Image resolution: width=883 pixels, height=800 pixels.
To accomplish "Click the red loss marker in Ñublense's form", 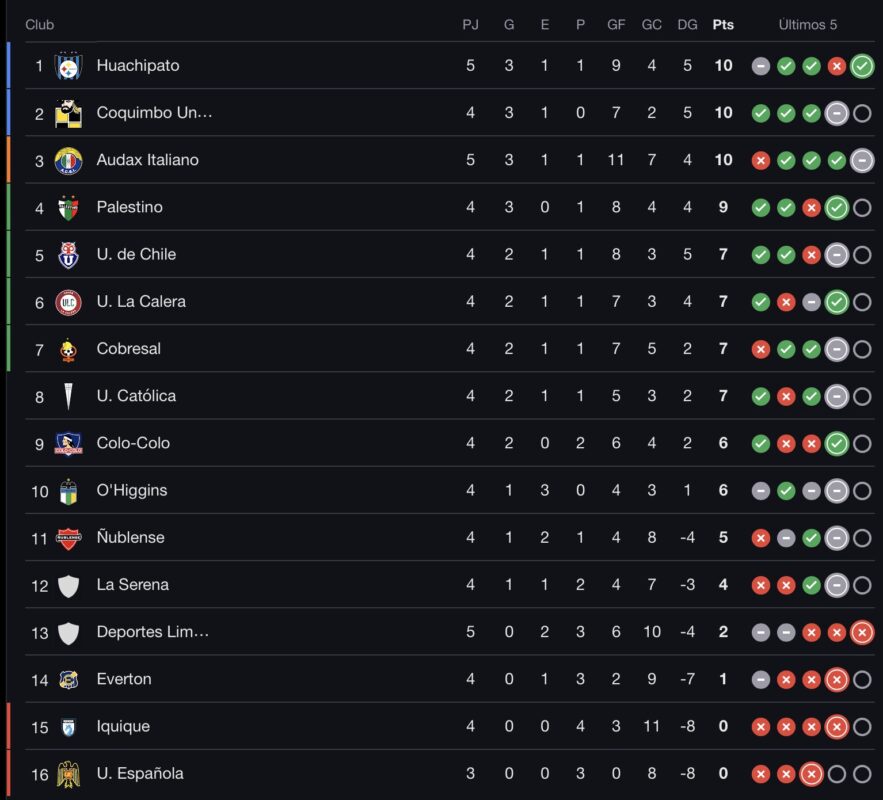I will (x=761, y=537).
